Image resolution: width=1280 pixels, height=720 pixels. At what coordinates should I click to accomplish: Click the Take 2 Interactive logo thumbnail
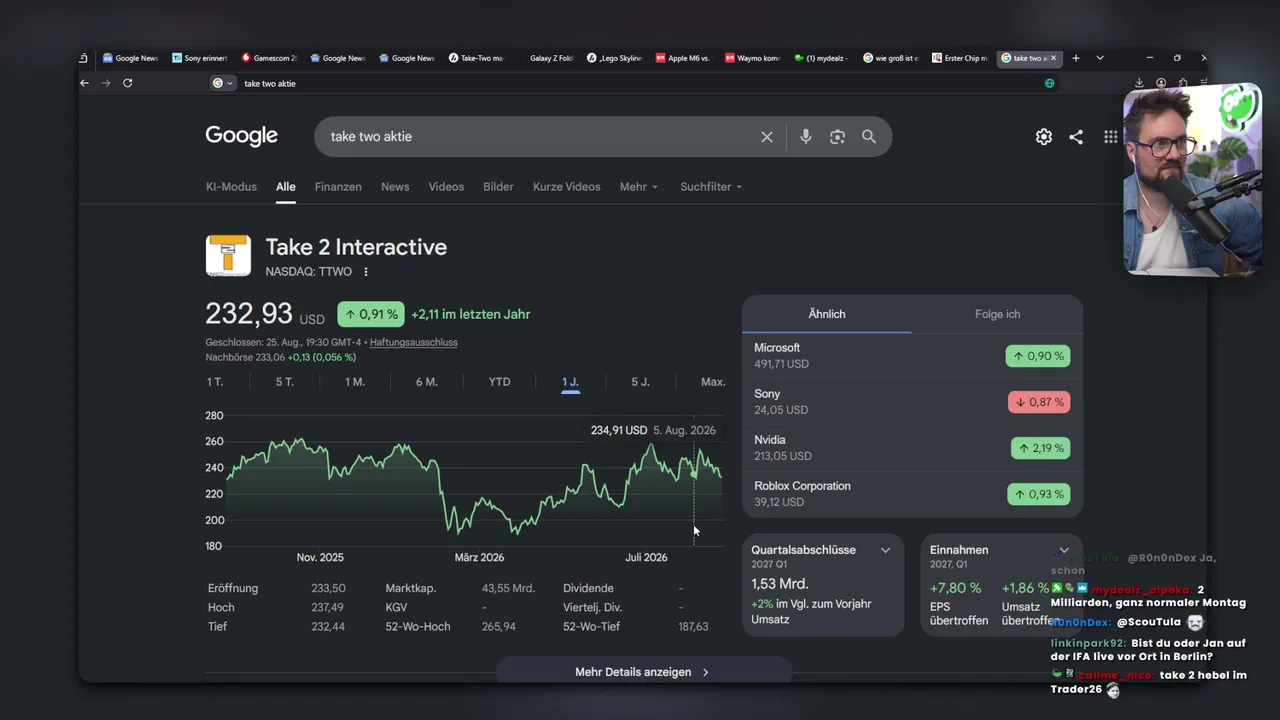click(x=228, y=255)
